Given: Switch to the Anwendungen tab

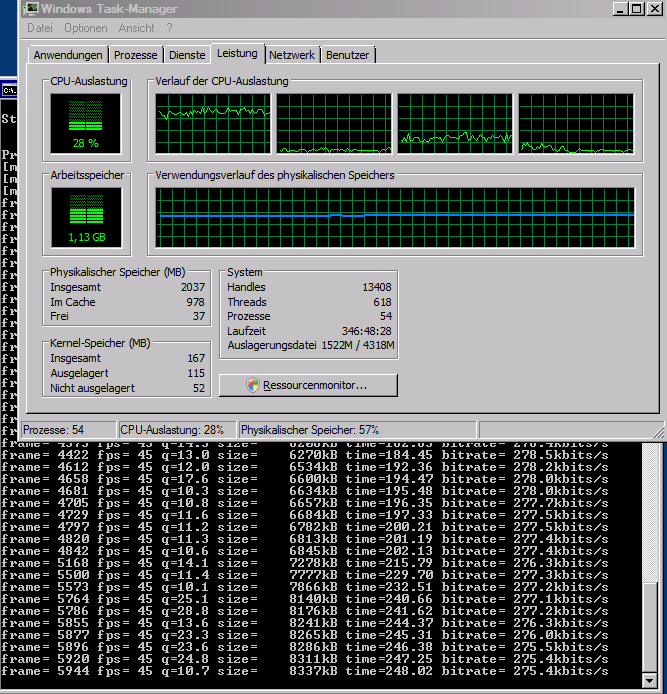Looking at the screenshot, I should [68, 55].
